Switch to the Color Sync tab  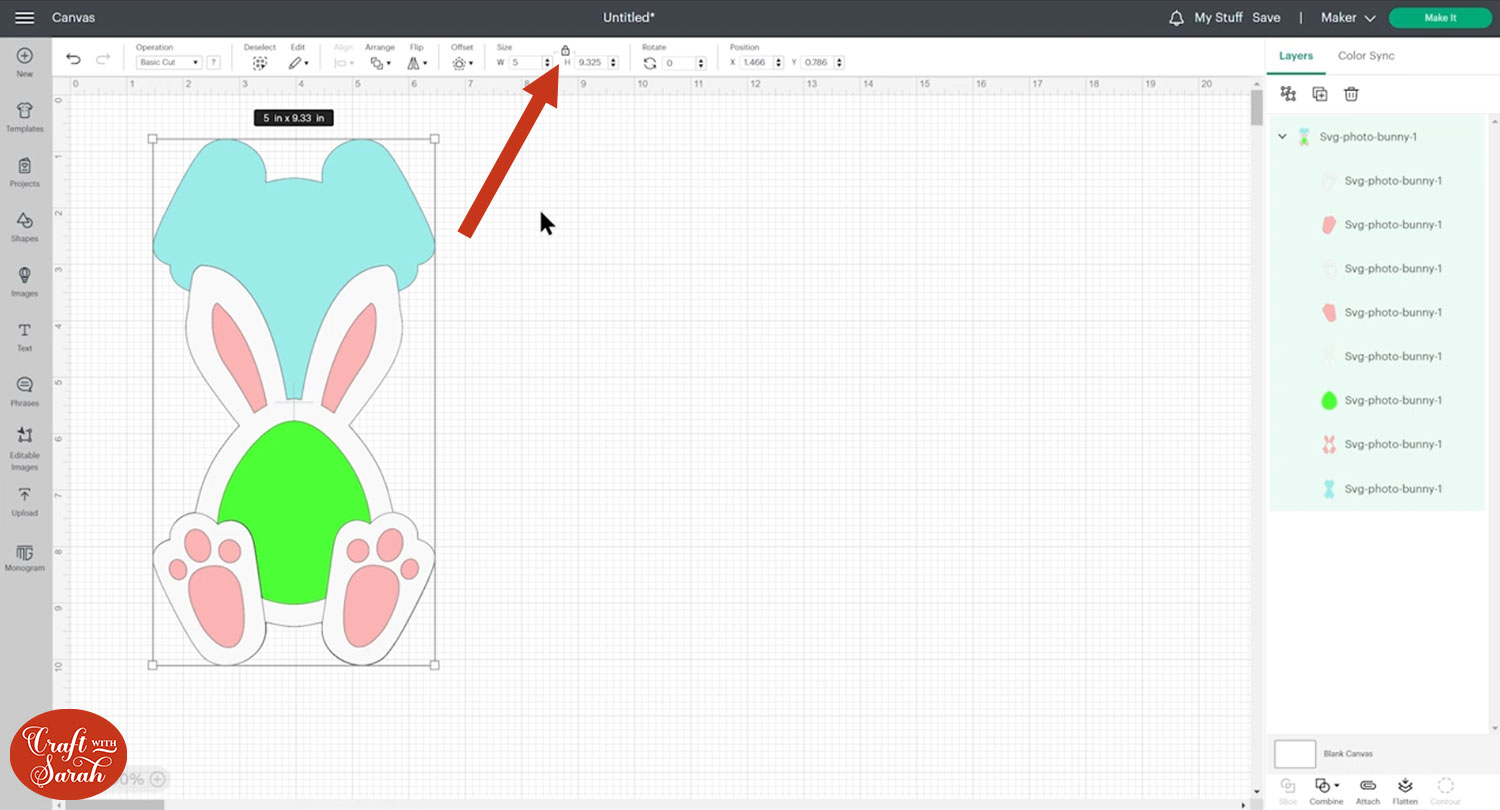(1366, 56)
